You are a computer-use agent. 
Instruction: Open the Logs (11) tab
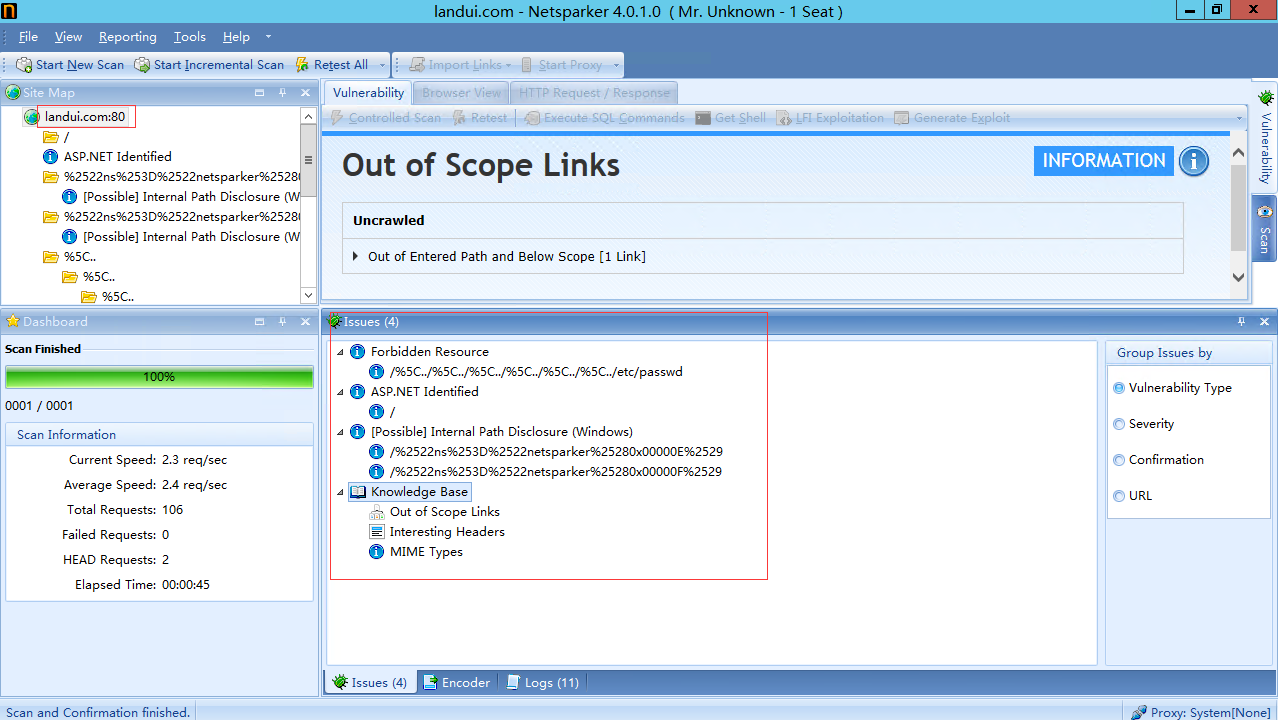(x=543, y=682)
